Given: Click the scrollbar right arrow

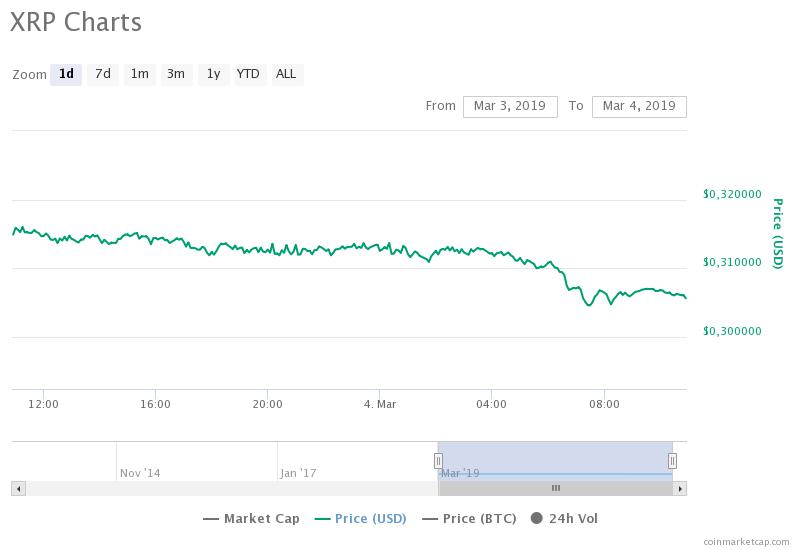Looking at the screenshot, I should (x=680, y=488).
